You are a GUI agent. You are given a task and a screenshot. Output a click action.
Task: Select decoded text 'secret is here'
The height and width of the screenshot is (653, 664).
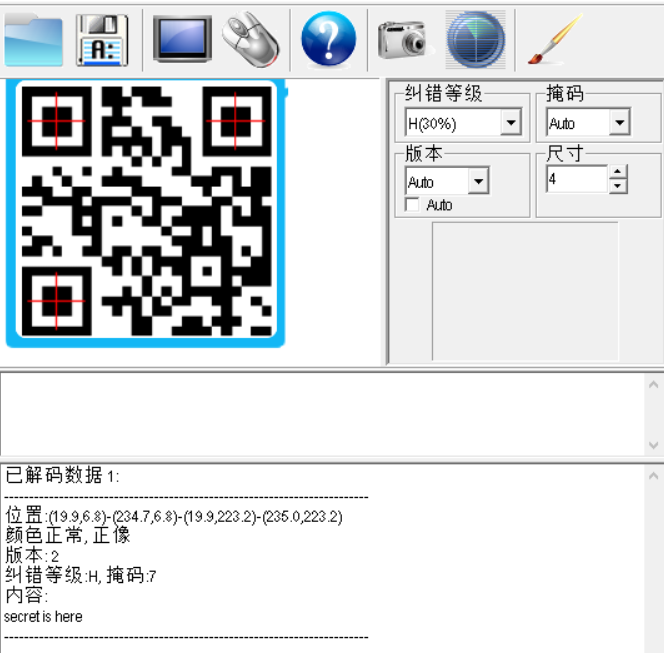pos(43,617)
